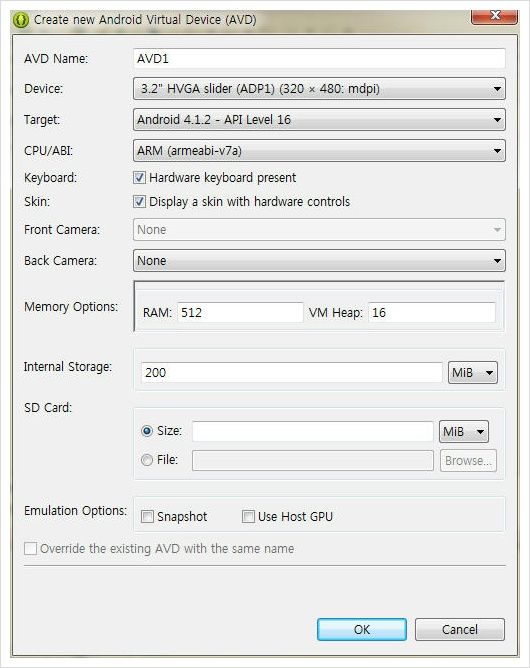Open the Back Camera dropdown

(x=319, y=261)
